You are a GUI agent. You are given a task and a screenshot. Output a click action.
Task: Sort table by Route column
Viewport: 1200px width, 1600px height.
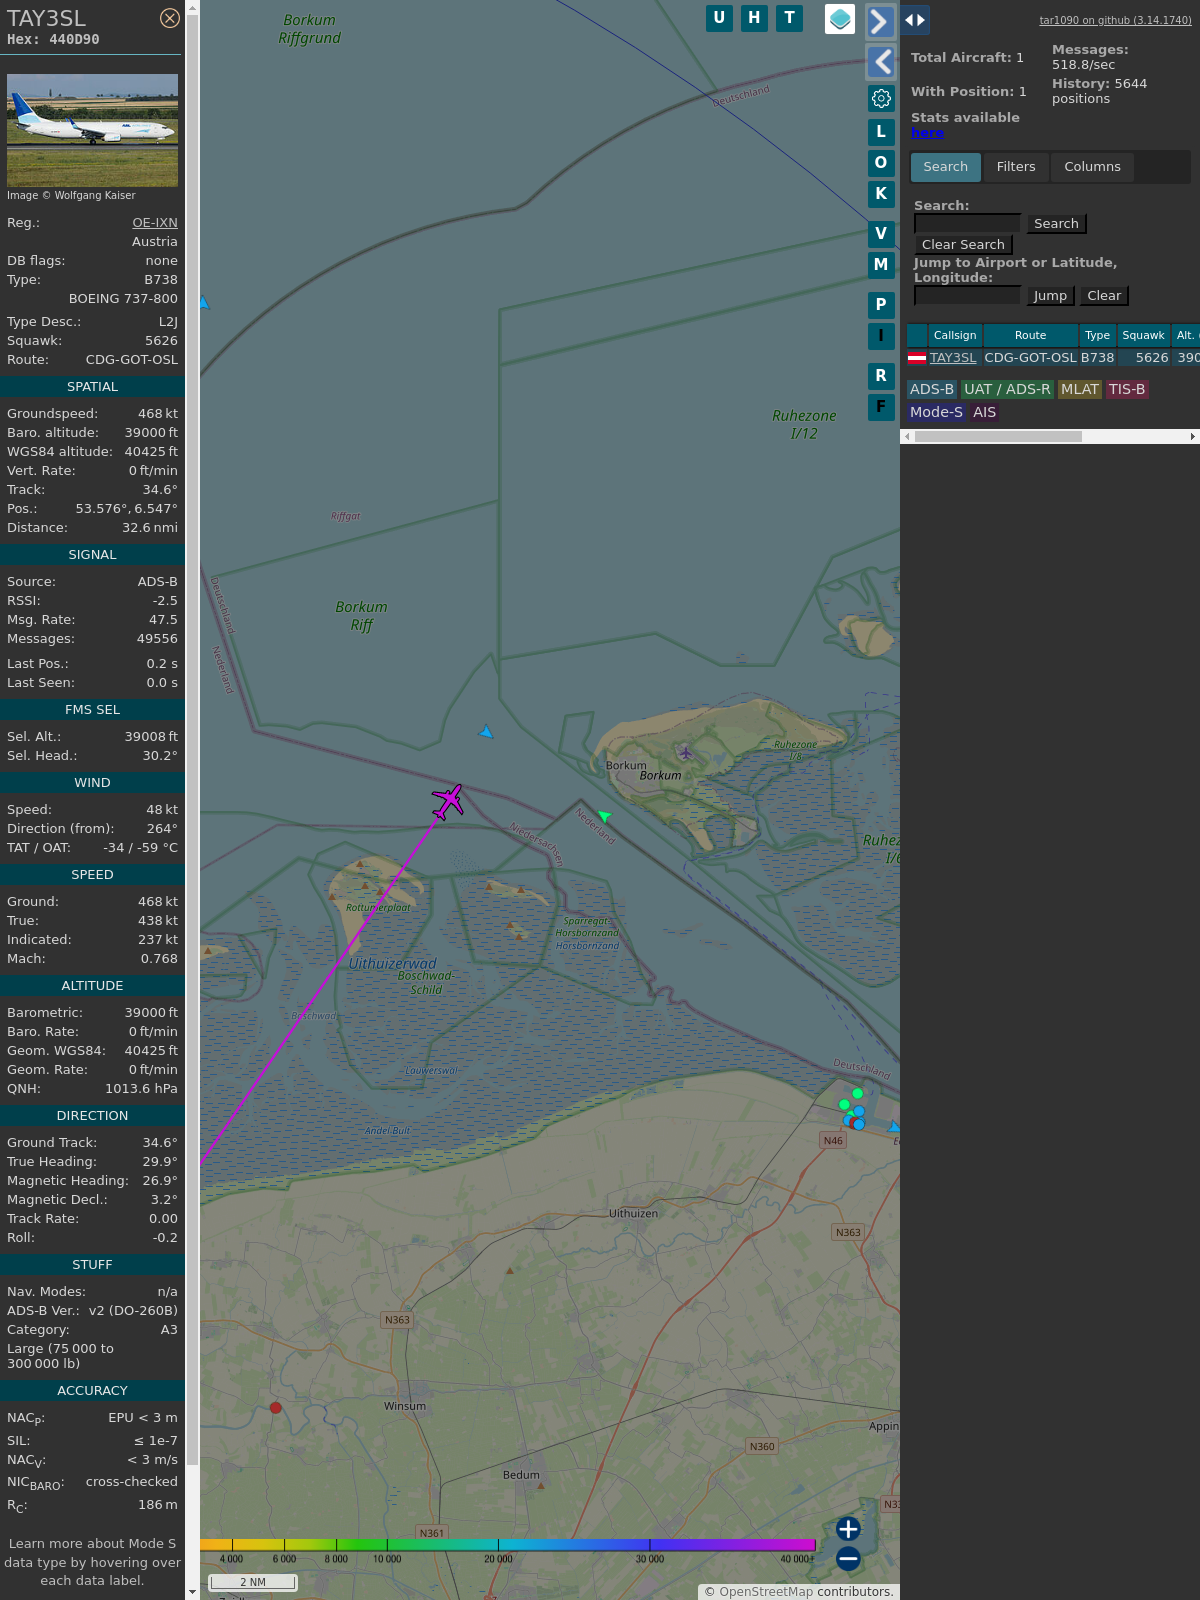(1030, 336)
